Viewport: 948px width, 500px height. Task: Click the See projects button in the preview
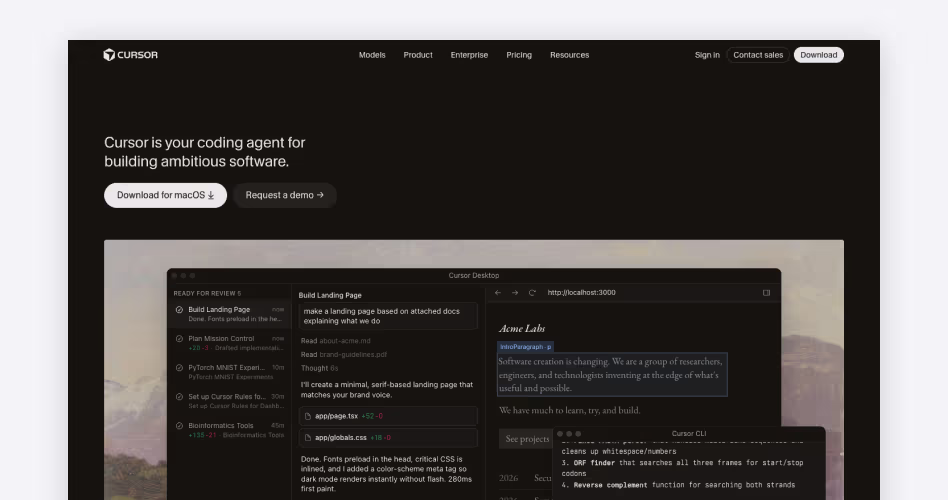click(x=527, y=439)
